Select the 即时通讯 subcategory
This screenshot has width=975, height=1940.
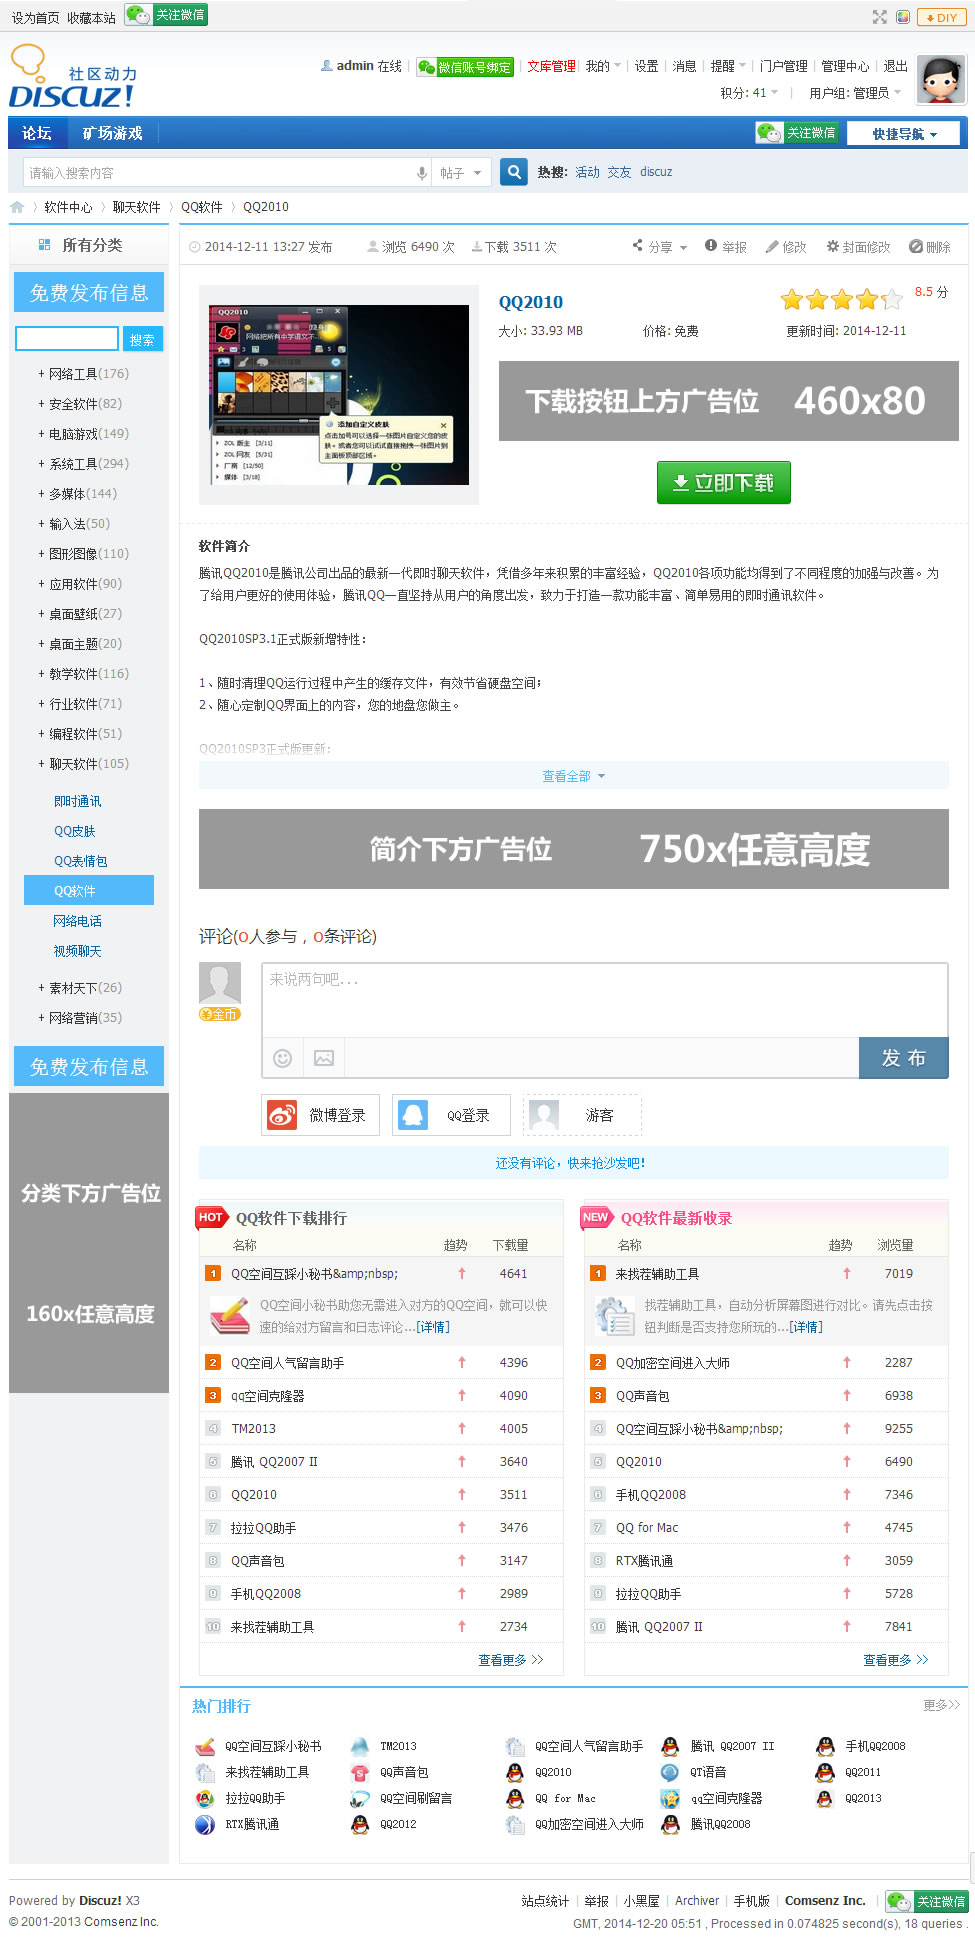78,801
